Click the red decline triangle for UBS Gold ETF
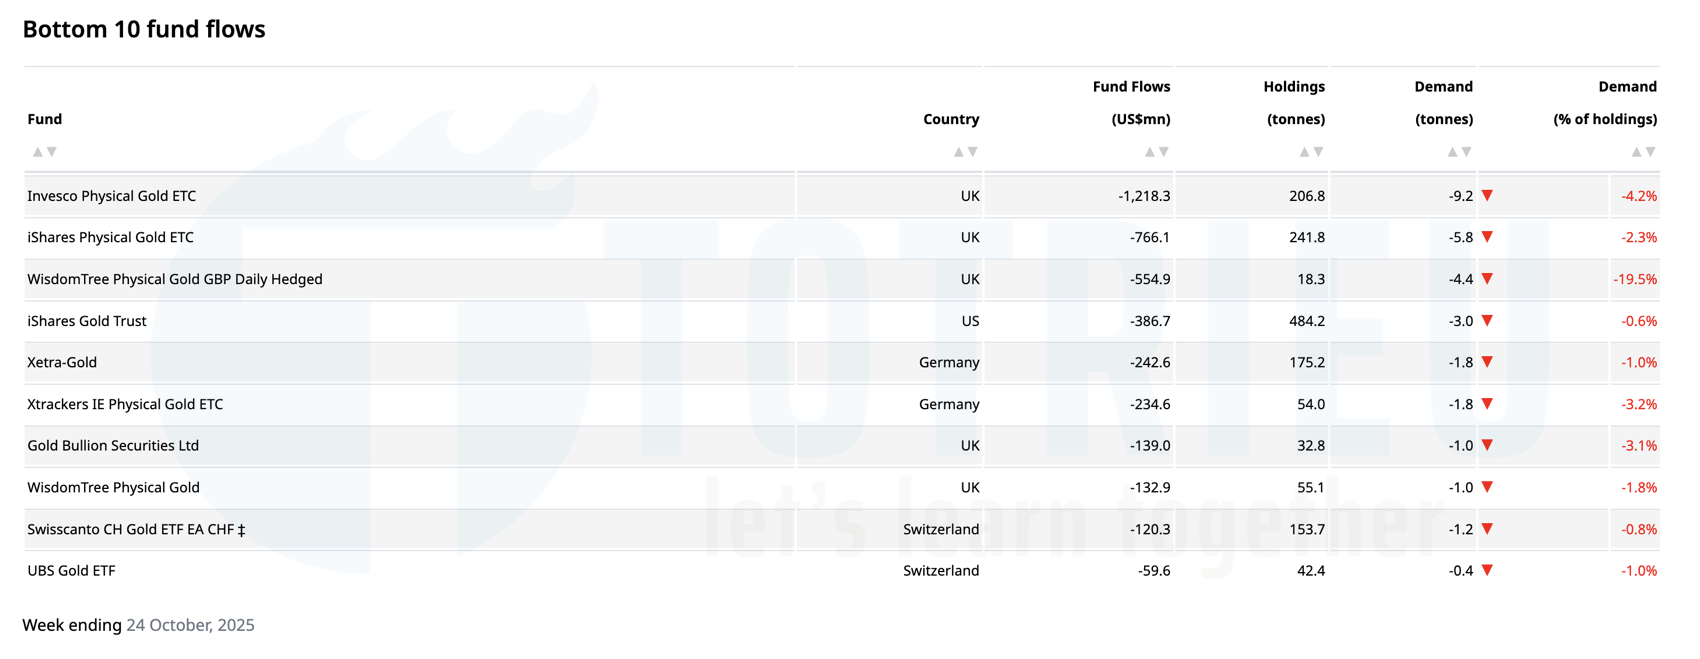 coord(1488,571)
